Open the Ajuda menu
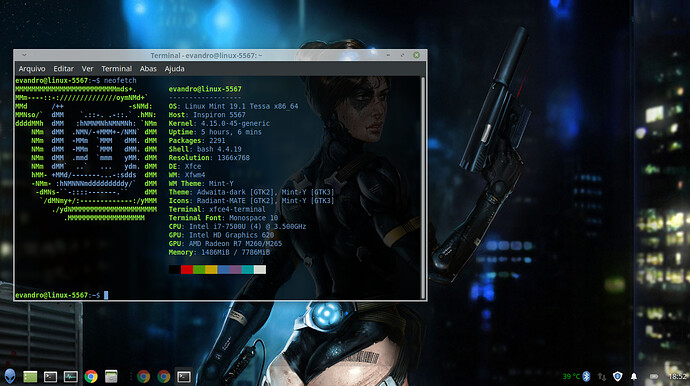 tap(174, 69)
